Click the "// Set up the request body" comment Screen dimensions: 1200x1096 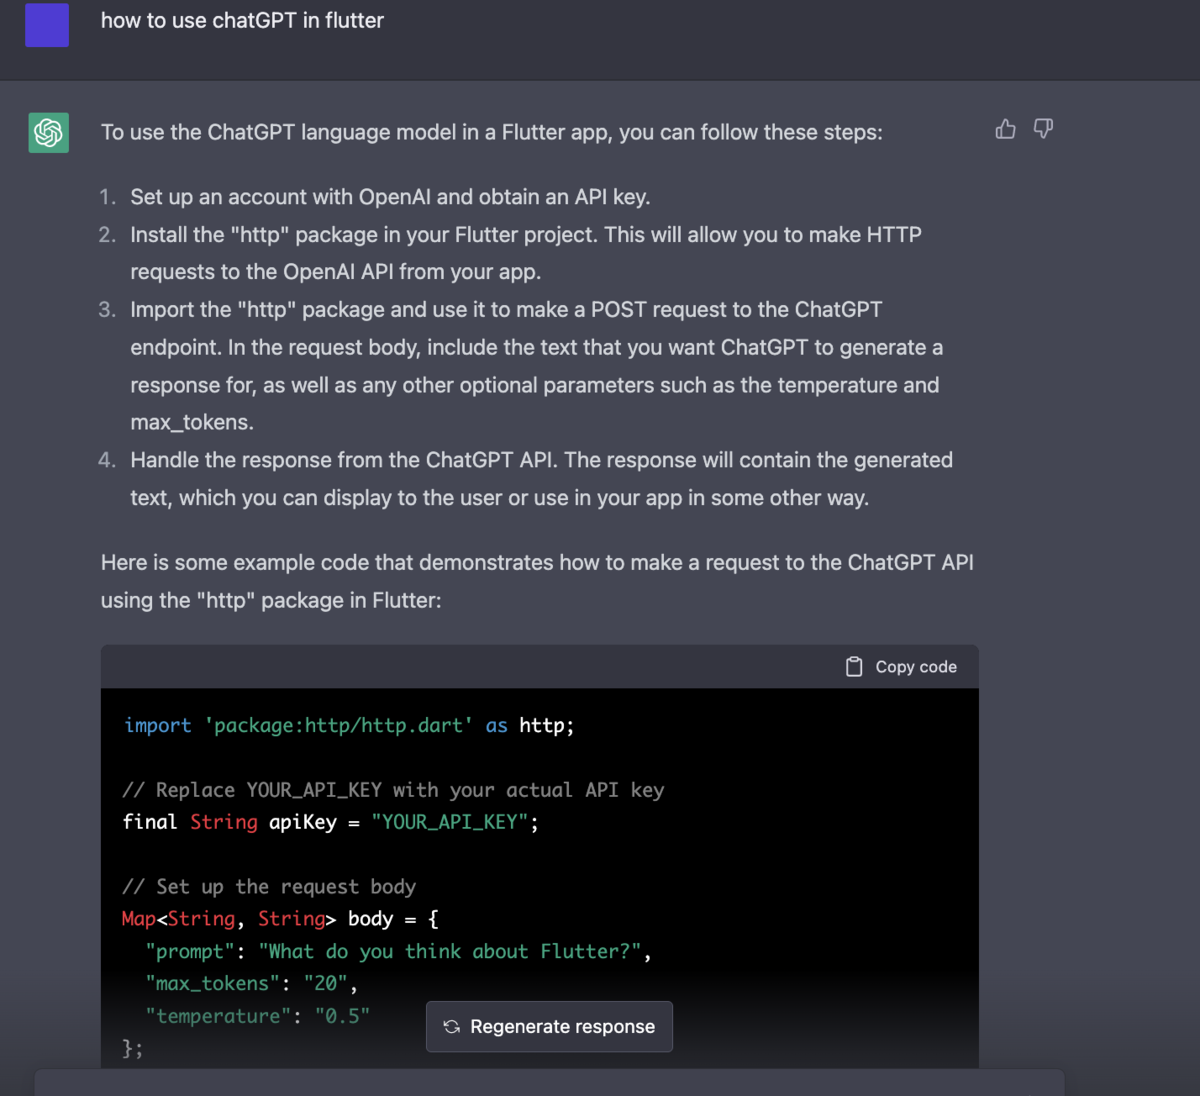pos(269,887)
